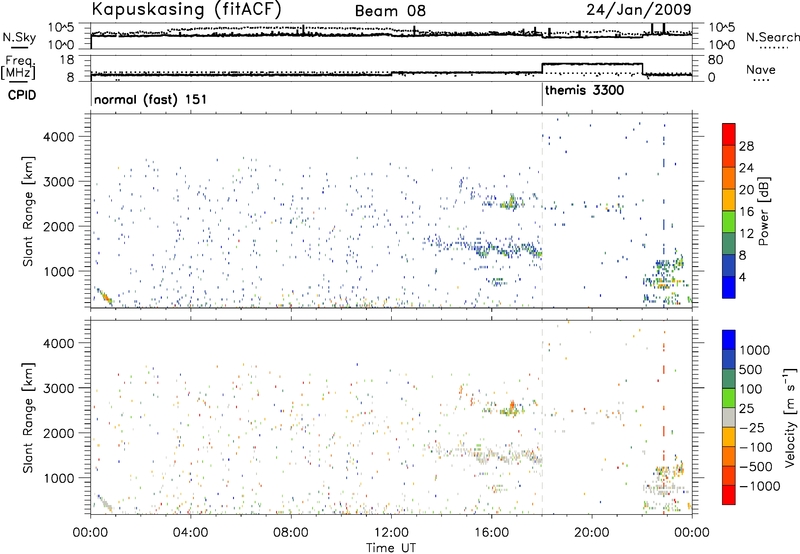Screen dimensions: 800x554
Task: Click the "28" tick on Power colorbar
Action: 746,146
